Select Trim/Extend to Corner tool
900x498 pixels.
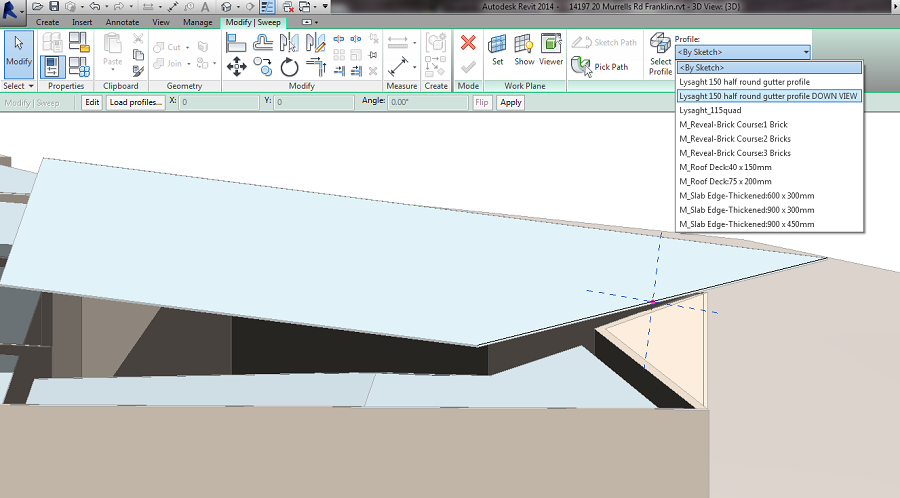pyautogui.click(x=316, y=67)
